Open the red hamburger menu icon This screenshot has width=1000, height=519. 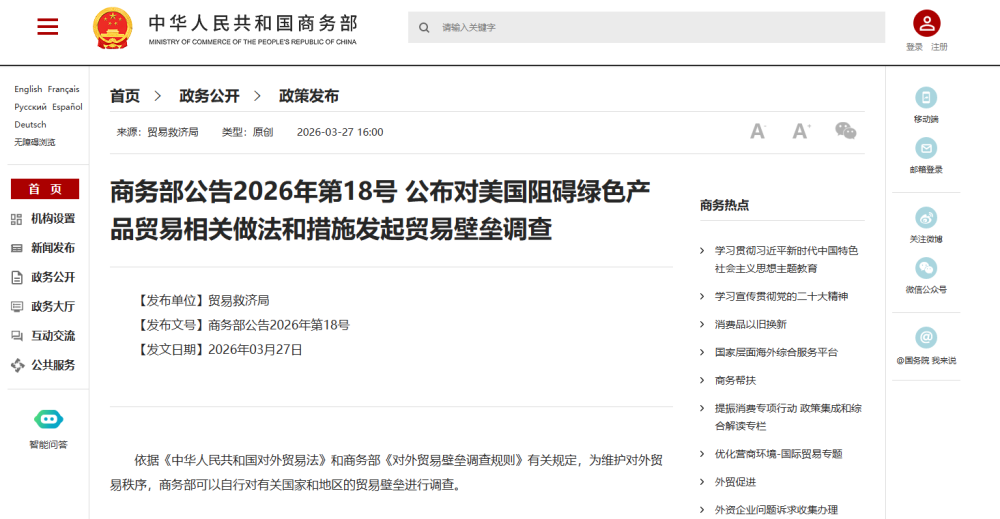pos(48,27)
